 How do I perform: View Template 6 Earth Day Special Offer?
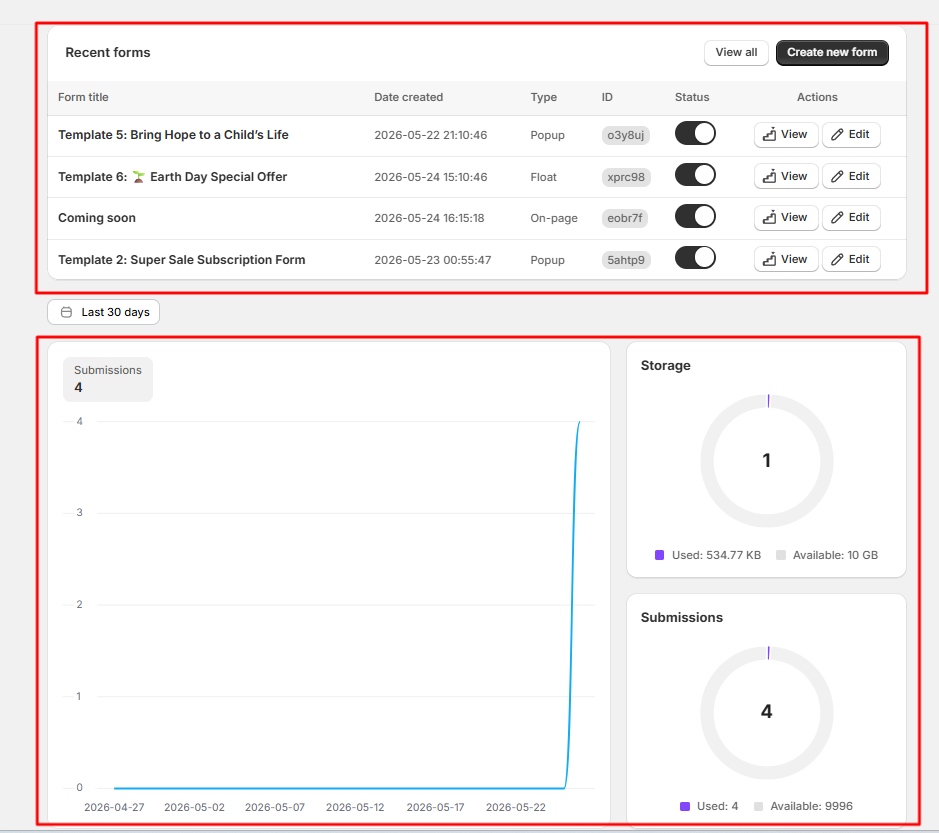[786, 176]
